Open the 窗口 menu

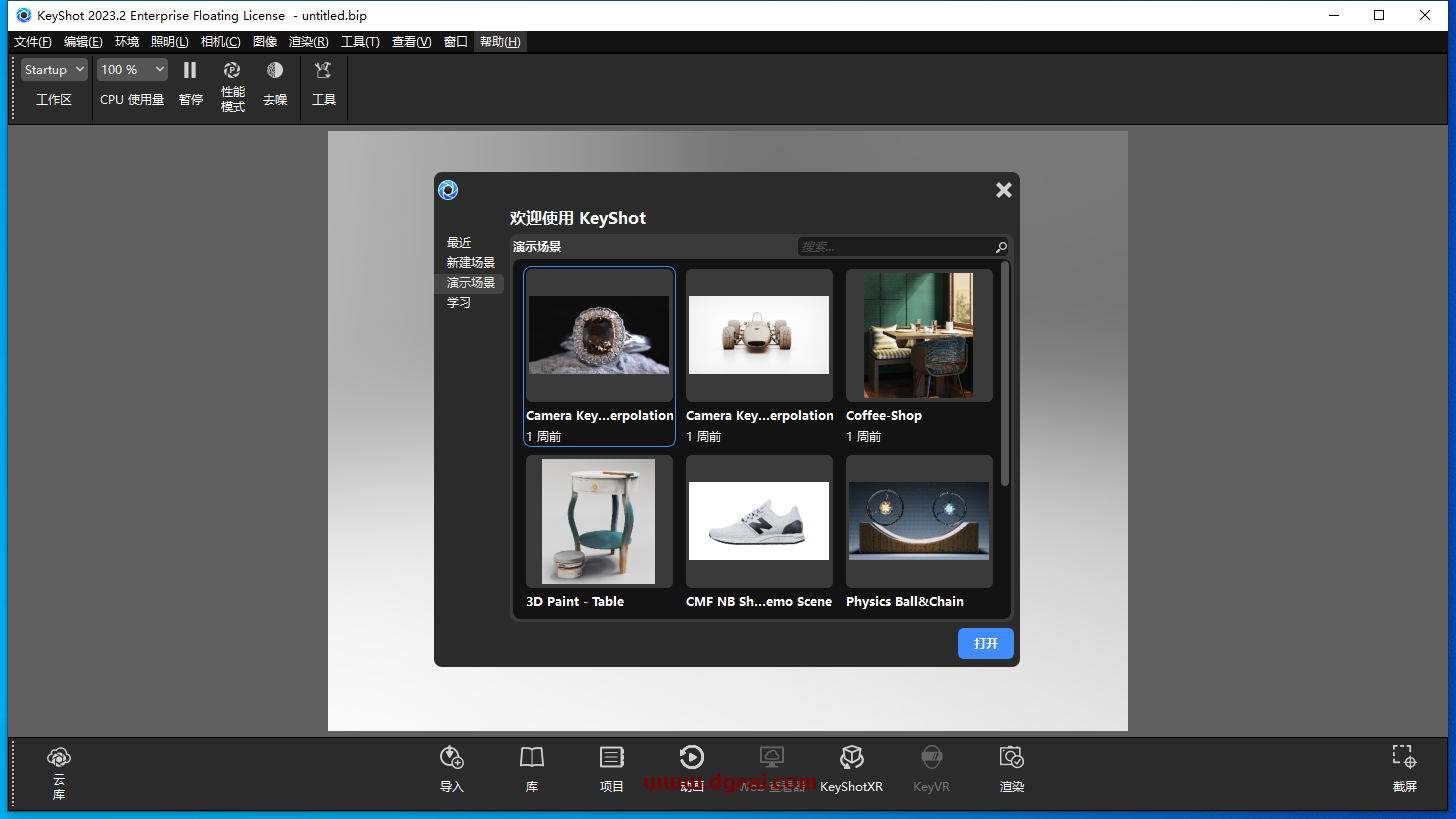pos(456,42)
